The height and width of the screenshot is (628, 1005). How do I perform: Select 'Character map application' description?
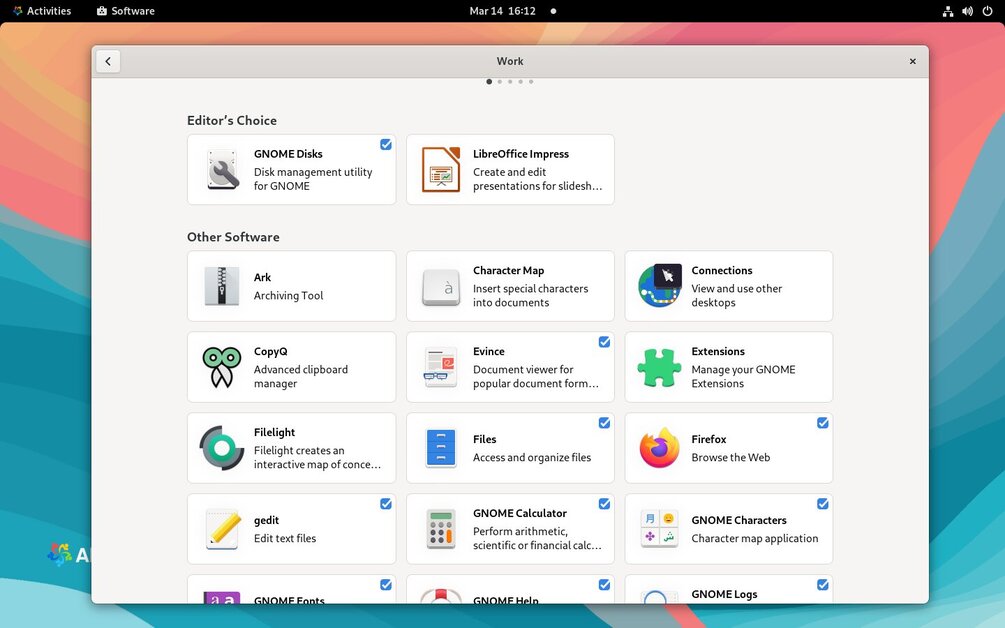click(x=755, y=538)
